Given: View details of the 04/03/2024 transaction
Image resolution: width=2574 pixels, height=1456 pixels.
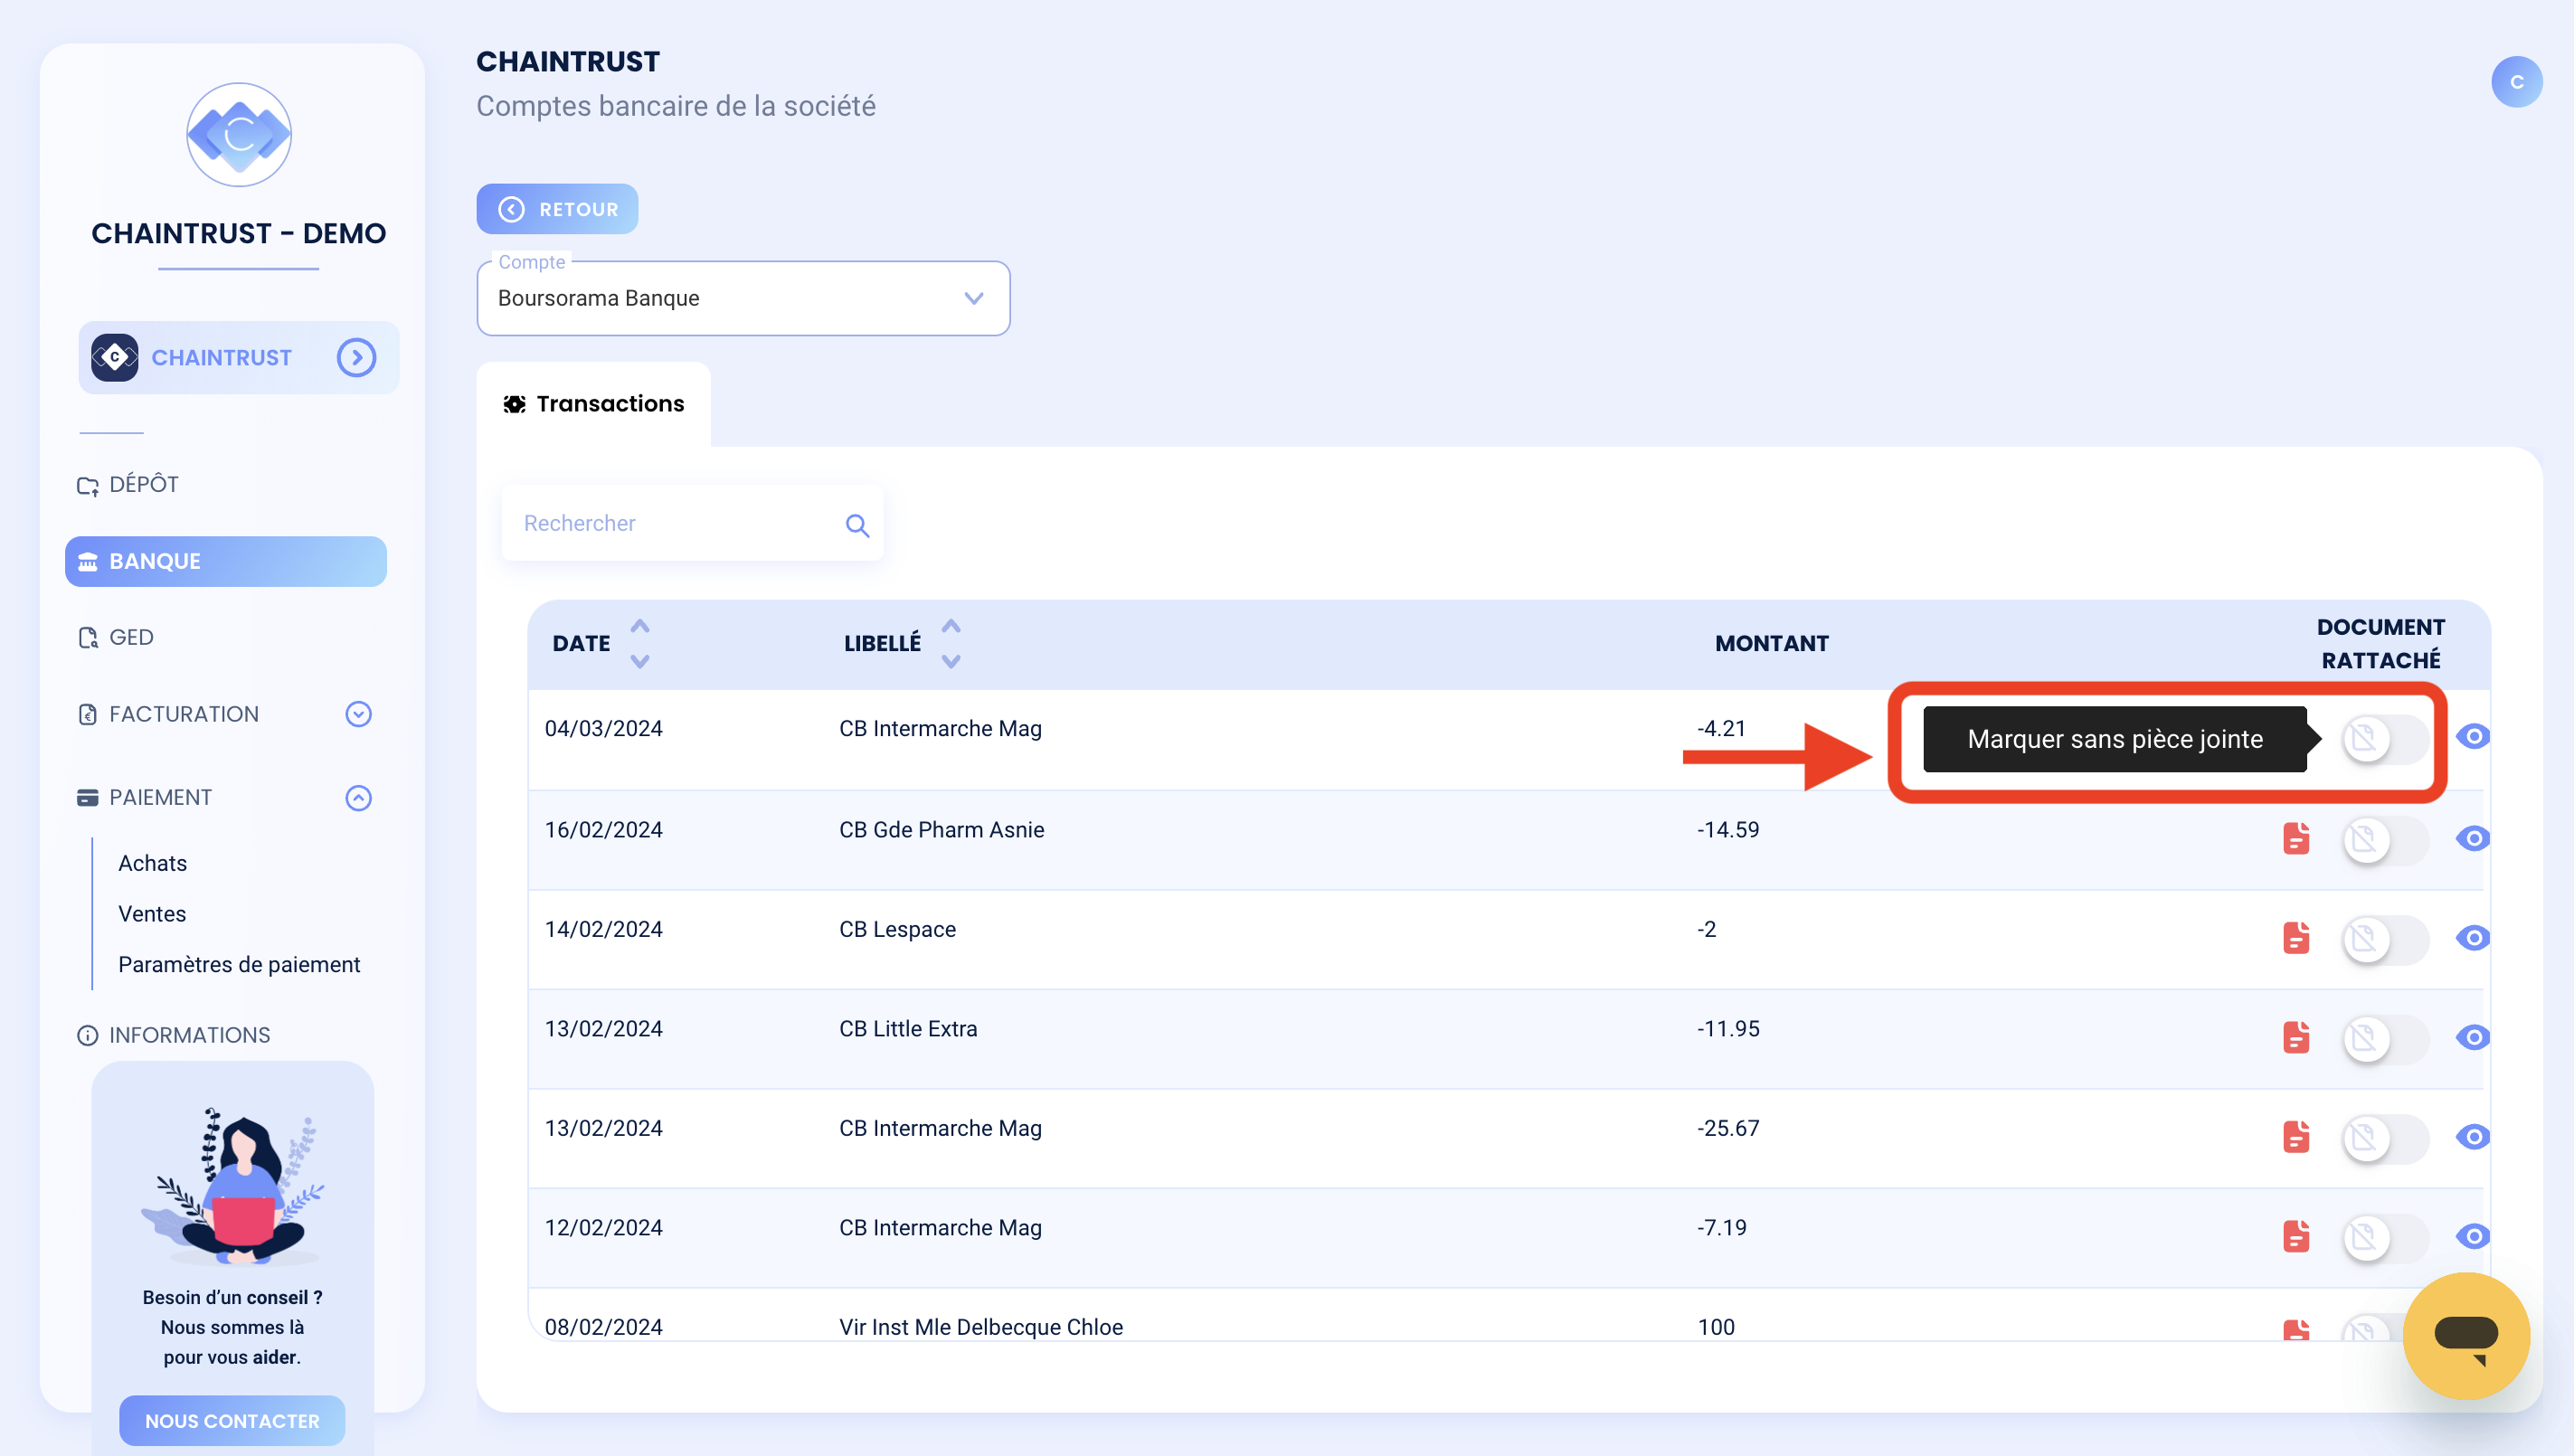Looking at the screenshot, I should click(x=2472, y=737).
